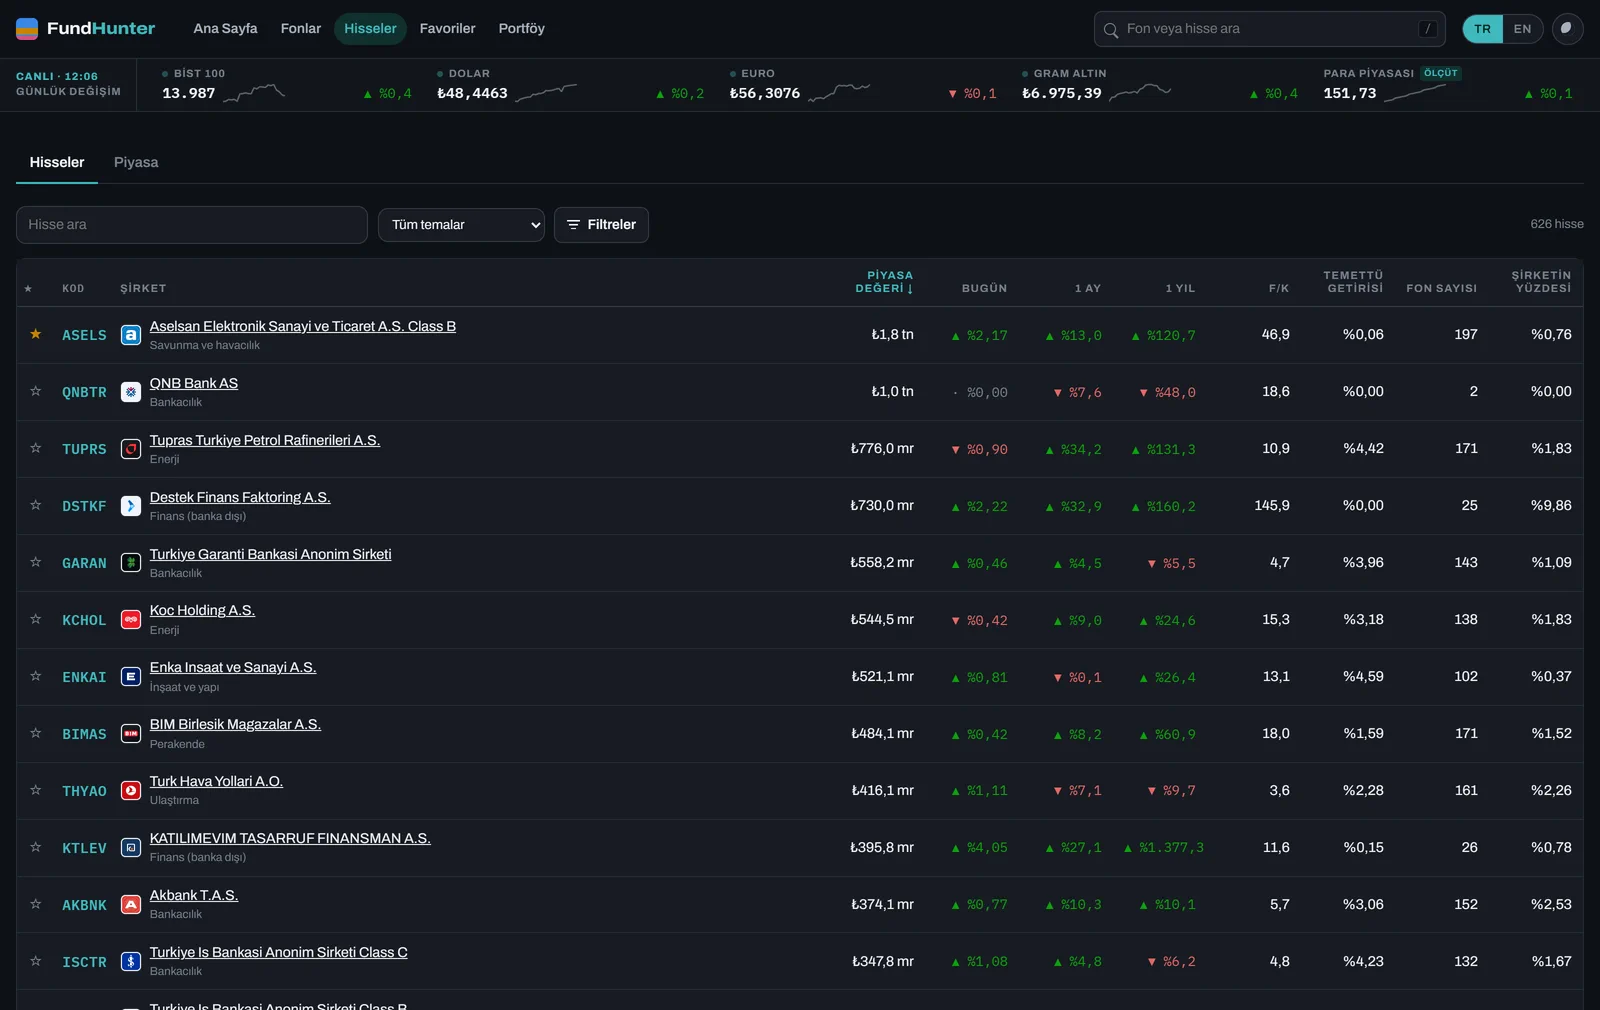Image resolution: width=1600 pixels, height=1010 pixels.
Task: Add QNBTR to favorites star
Action: (36, 391)
